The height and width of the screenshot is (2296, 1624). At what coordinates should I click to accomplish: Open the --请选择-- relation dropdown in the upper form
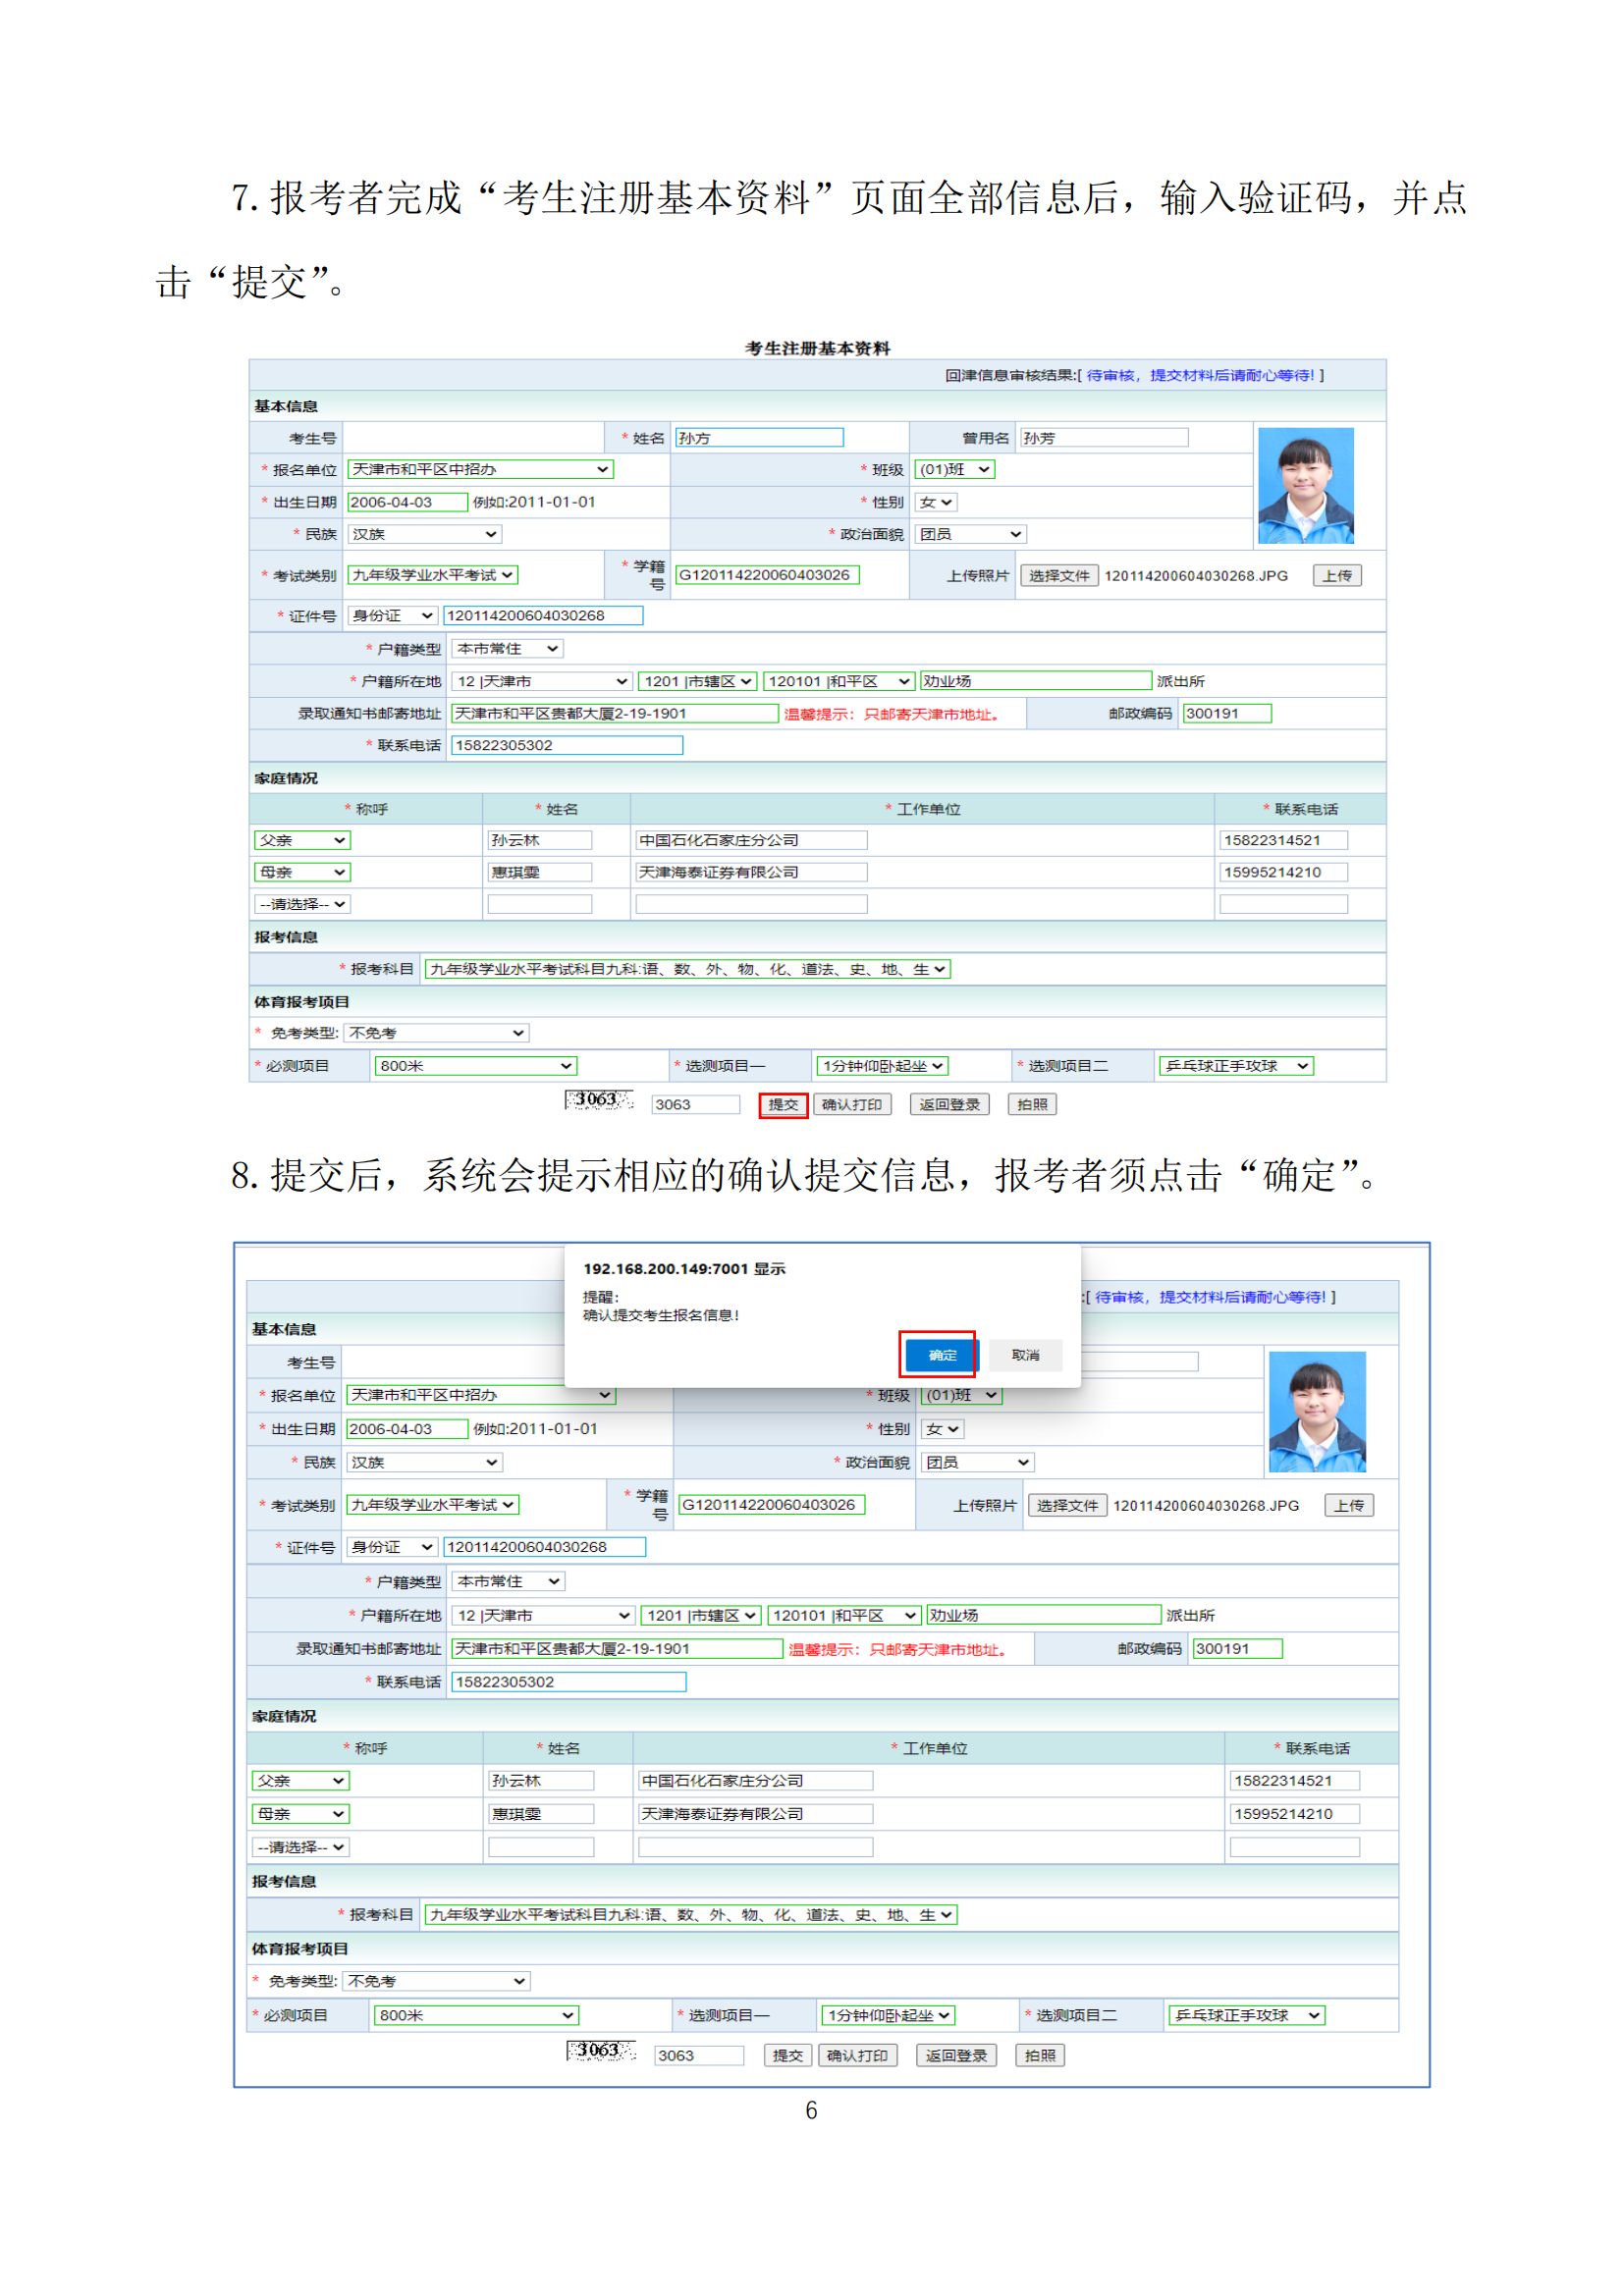coord(302,904)
